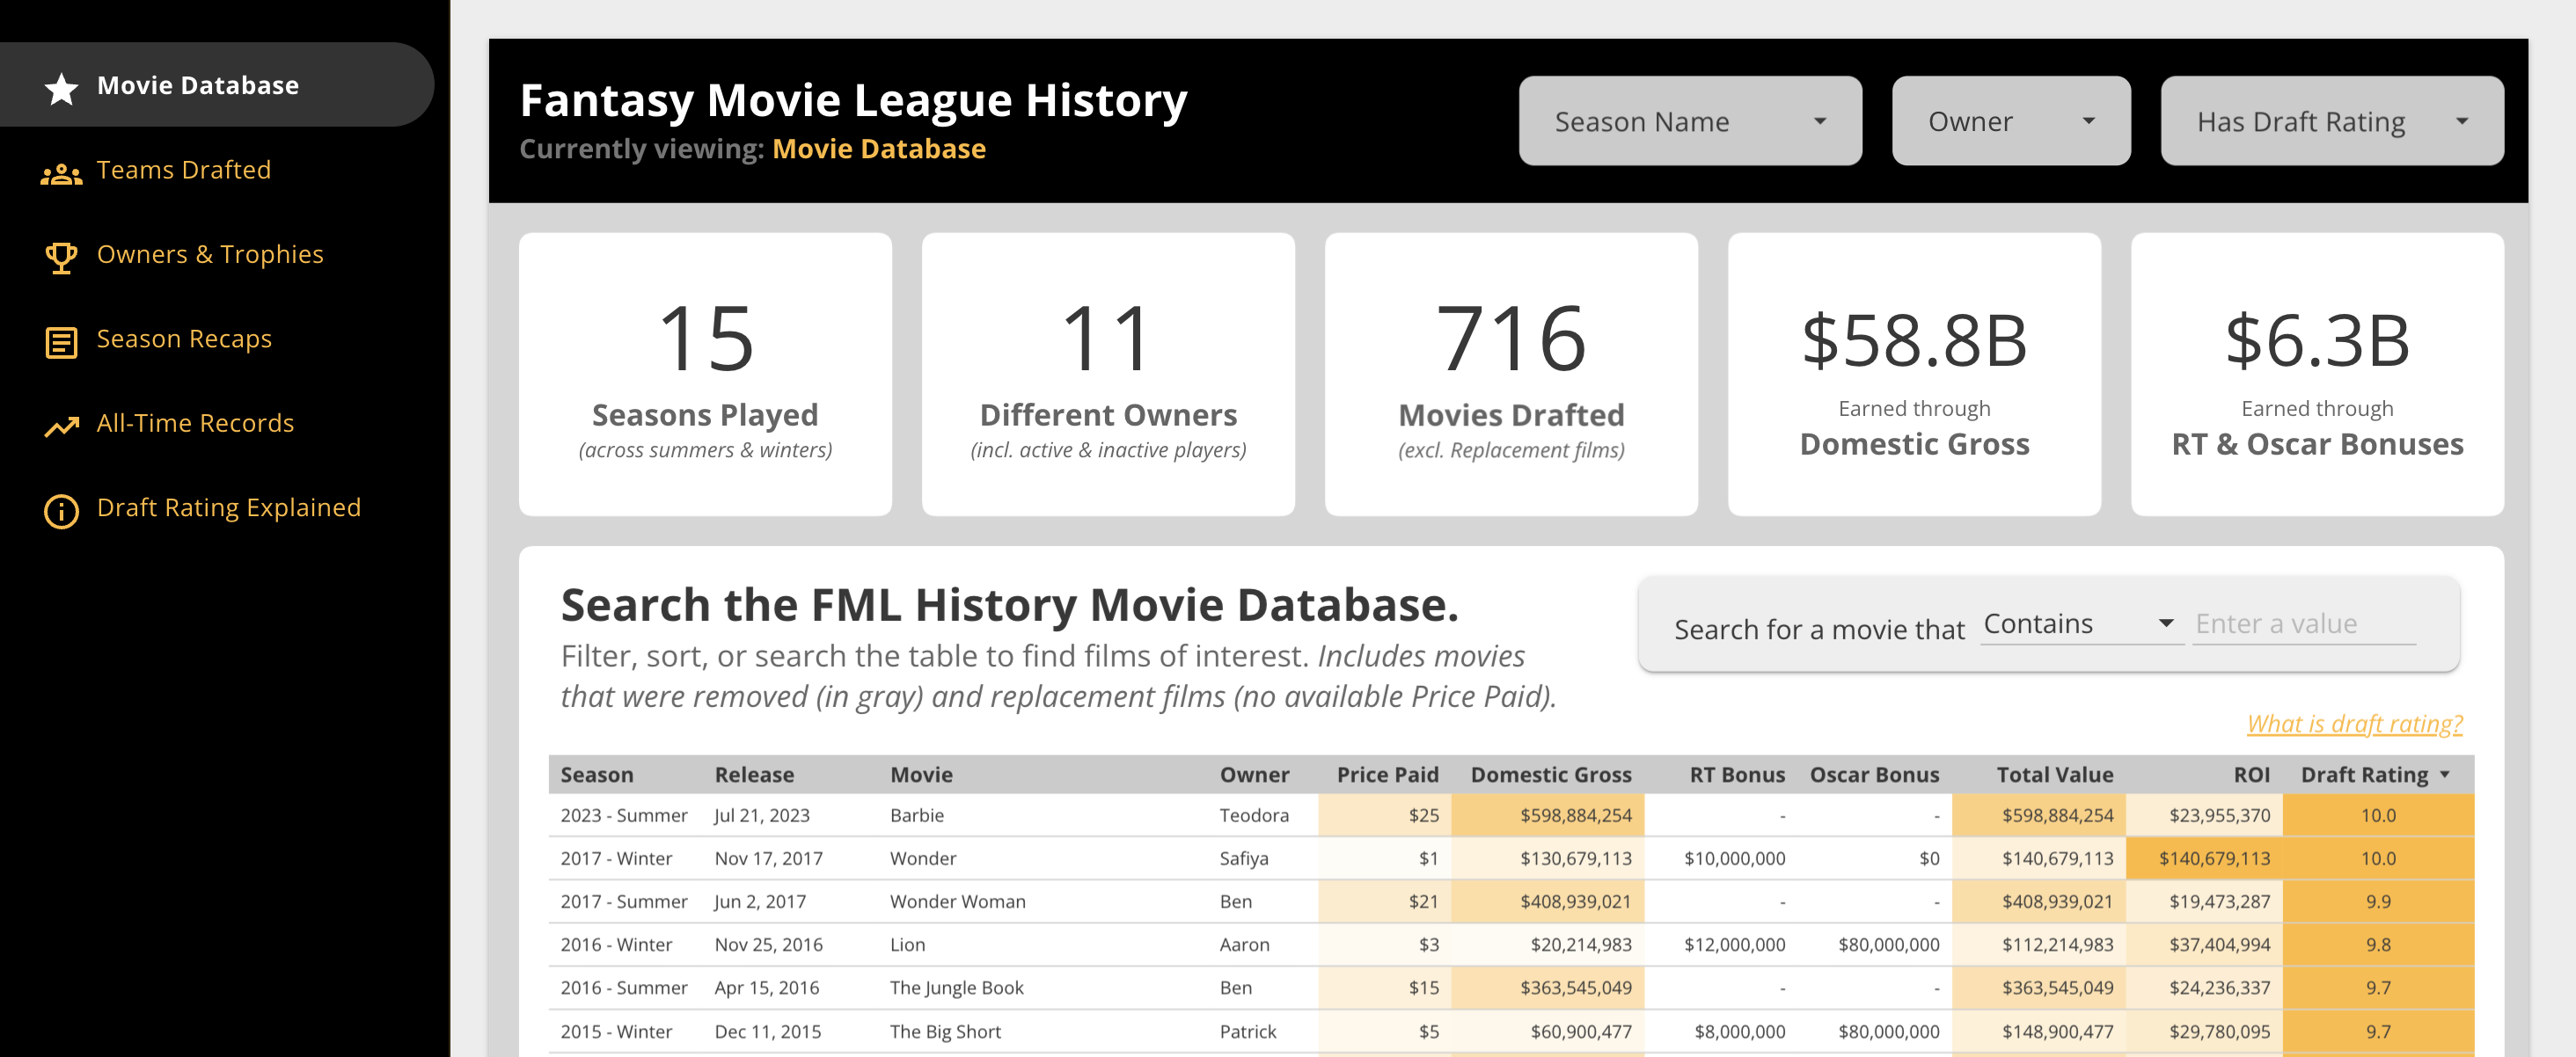Follow the 'What is draft rating?' link
Screen dimensions: 2576x1057
2354,723
